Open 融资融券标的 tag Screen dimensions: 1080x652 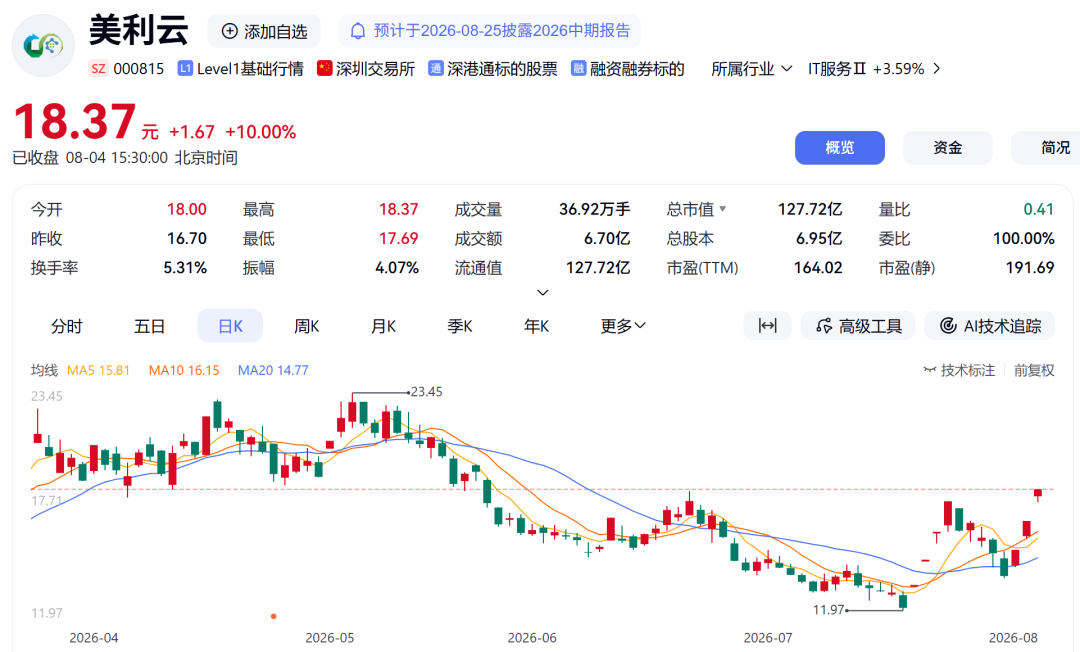coord(637,69)
